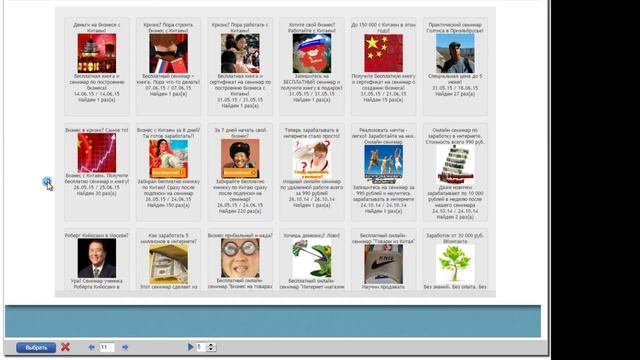The height and width of the screenshot is (360, 640).
Task: Select the handshake with Russian and Chinese flags
Action: (168, 53)
